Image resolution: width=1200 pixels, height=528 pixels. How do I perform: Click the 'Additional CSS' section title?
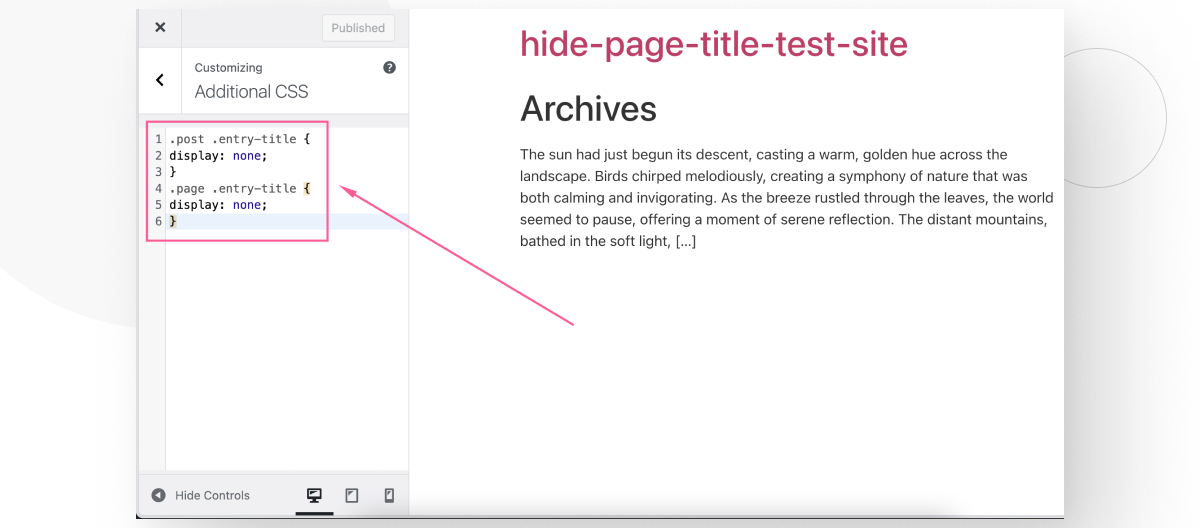251,91
